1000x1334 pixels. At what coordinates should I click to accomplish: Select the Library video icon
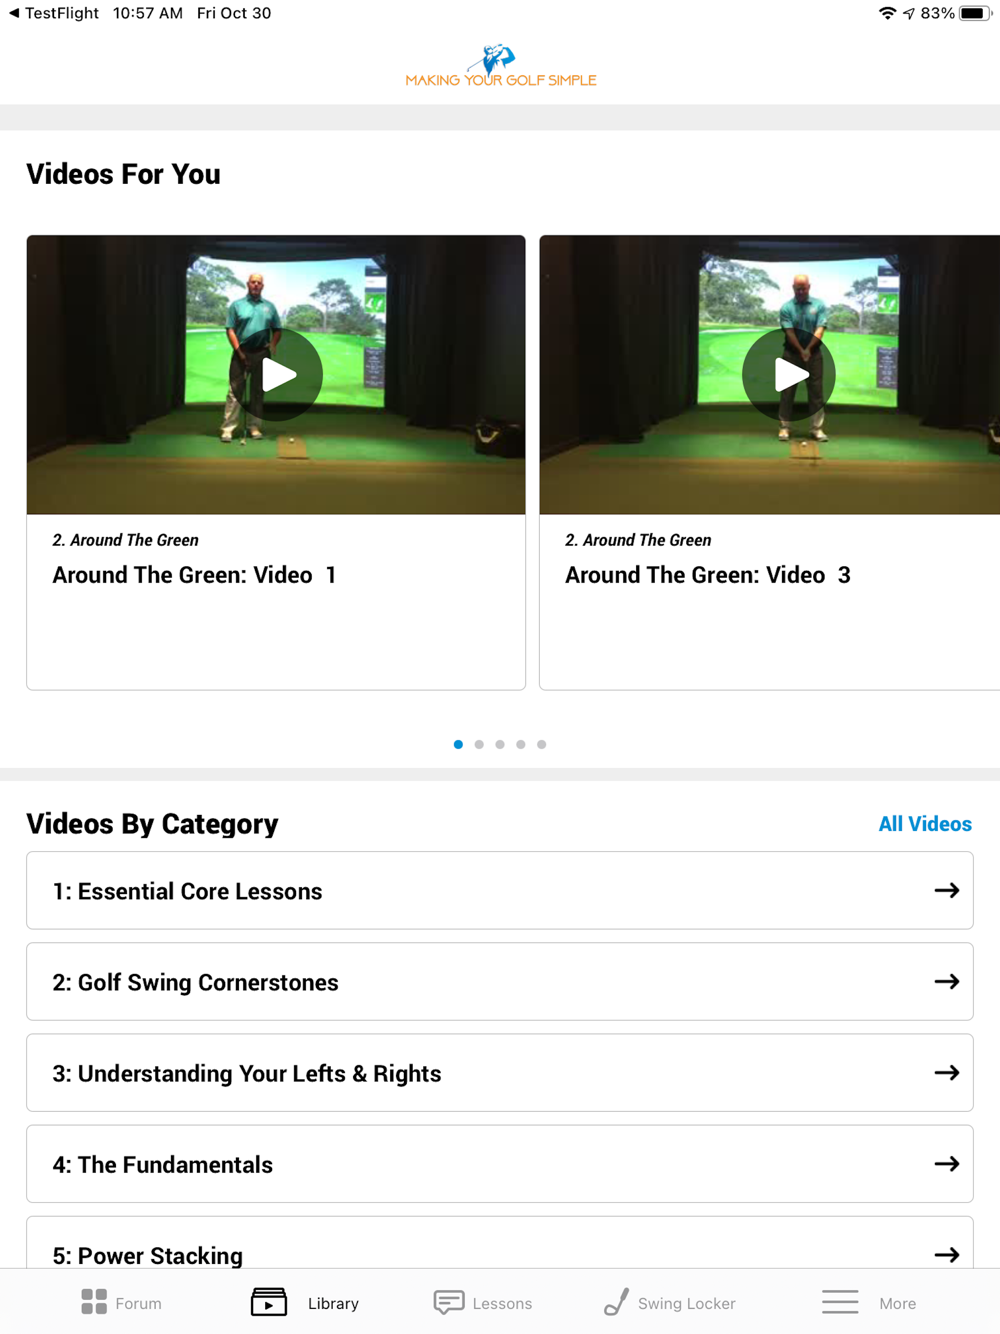pos(268,1302)
